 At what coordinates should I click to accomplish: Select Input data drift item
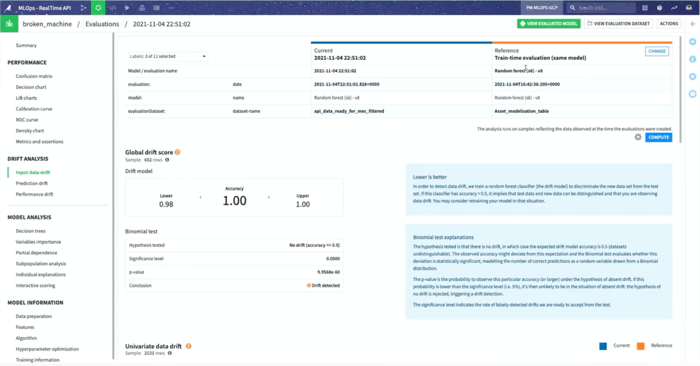pyautogui.click(x=33, y=172)
